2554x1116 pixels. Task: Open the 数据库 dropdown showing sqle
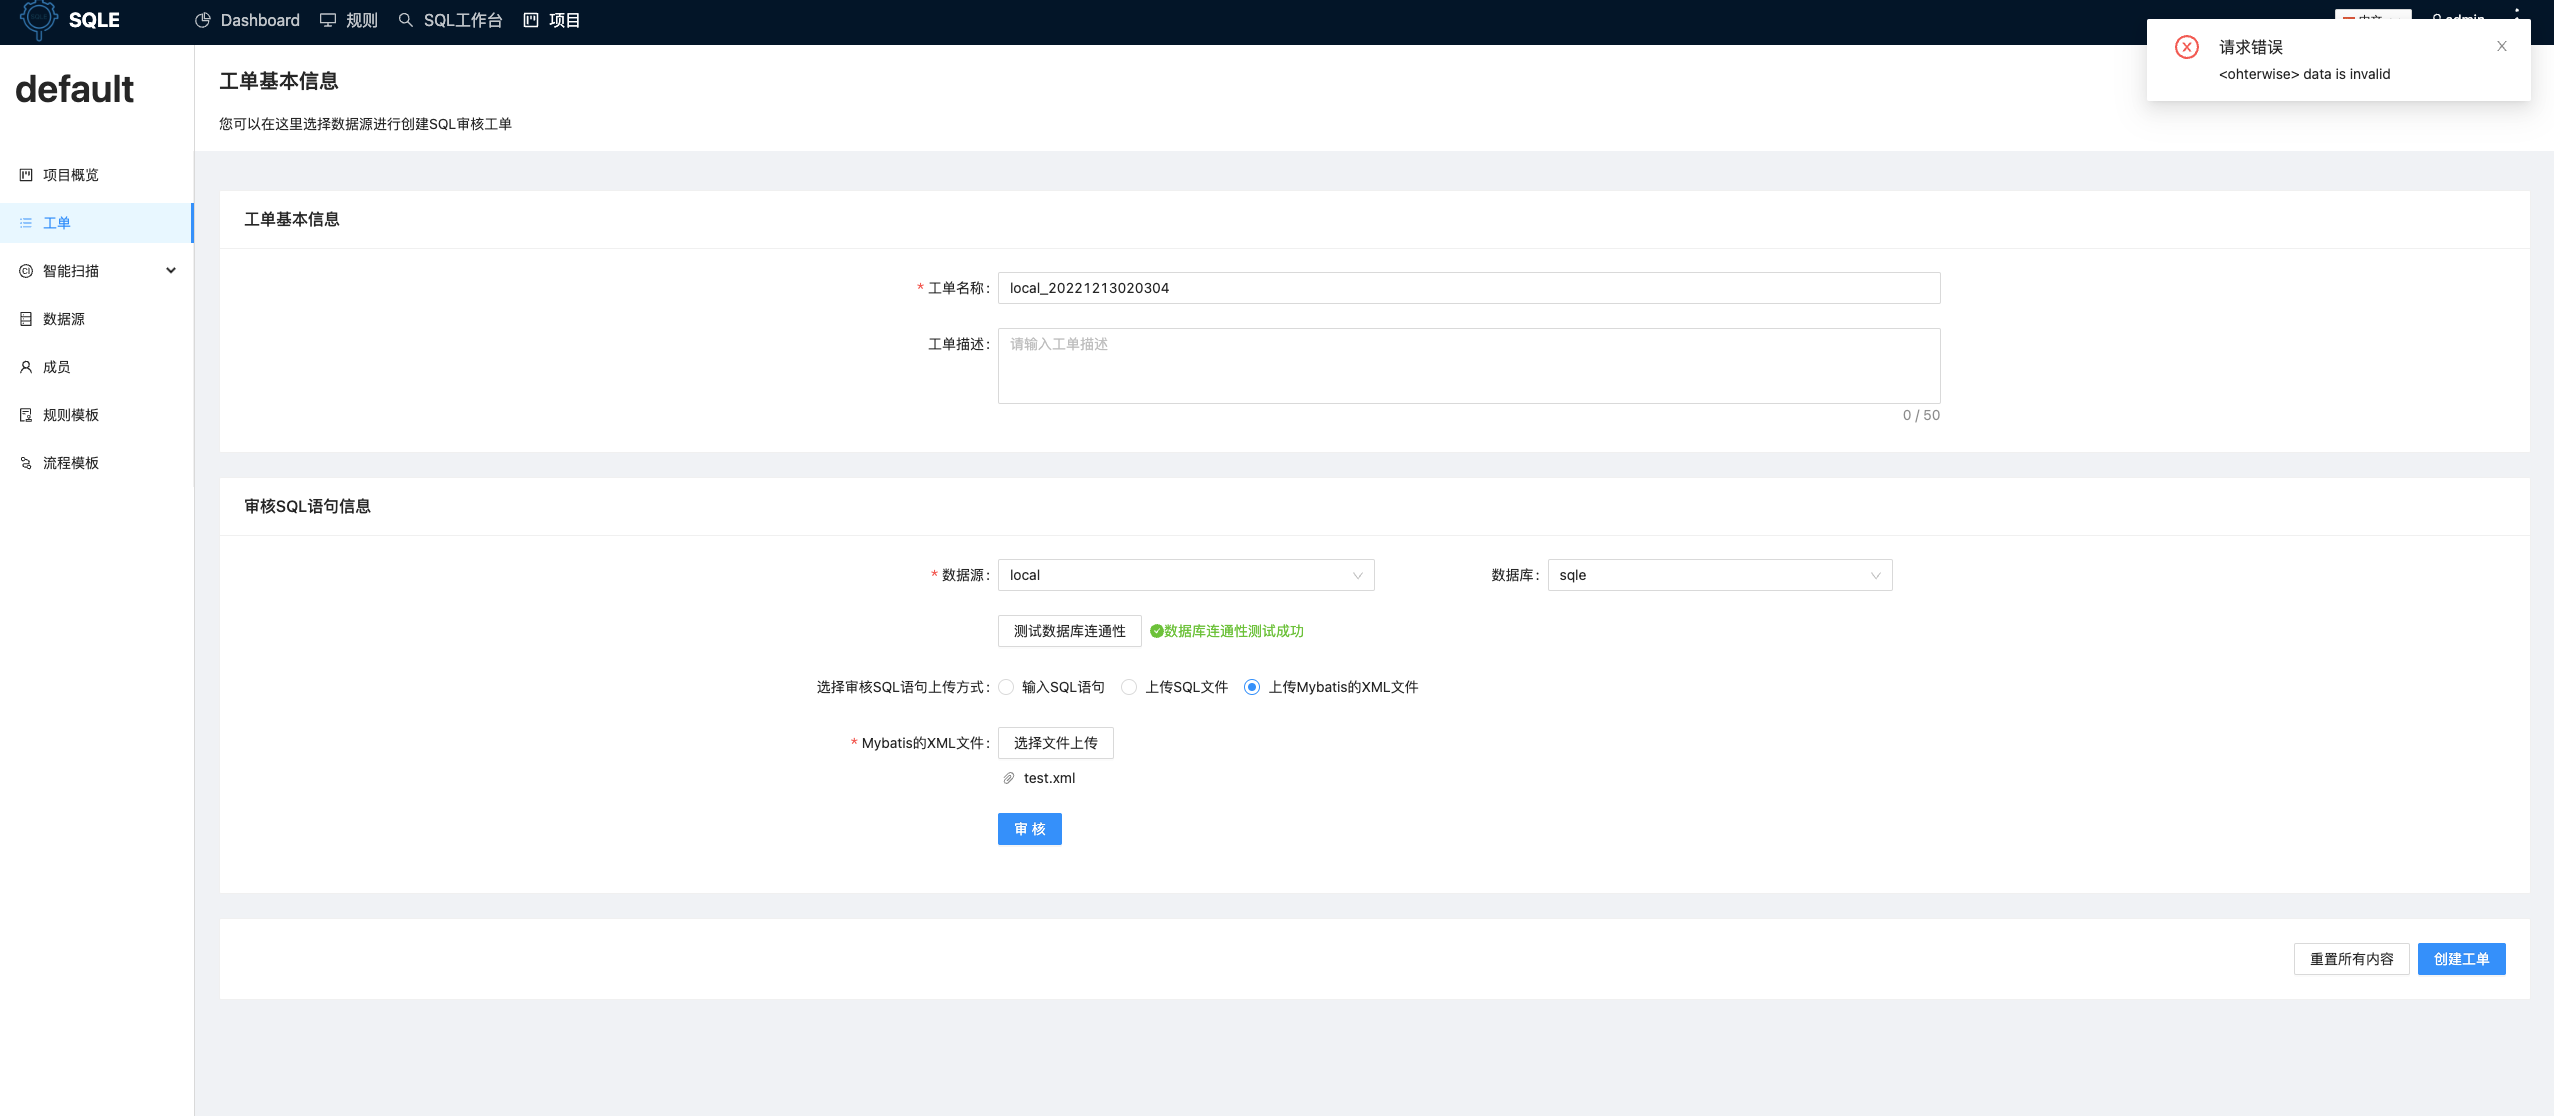click(1716, 575)
